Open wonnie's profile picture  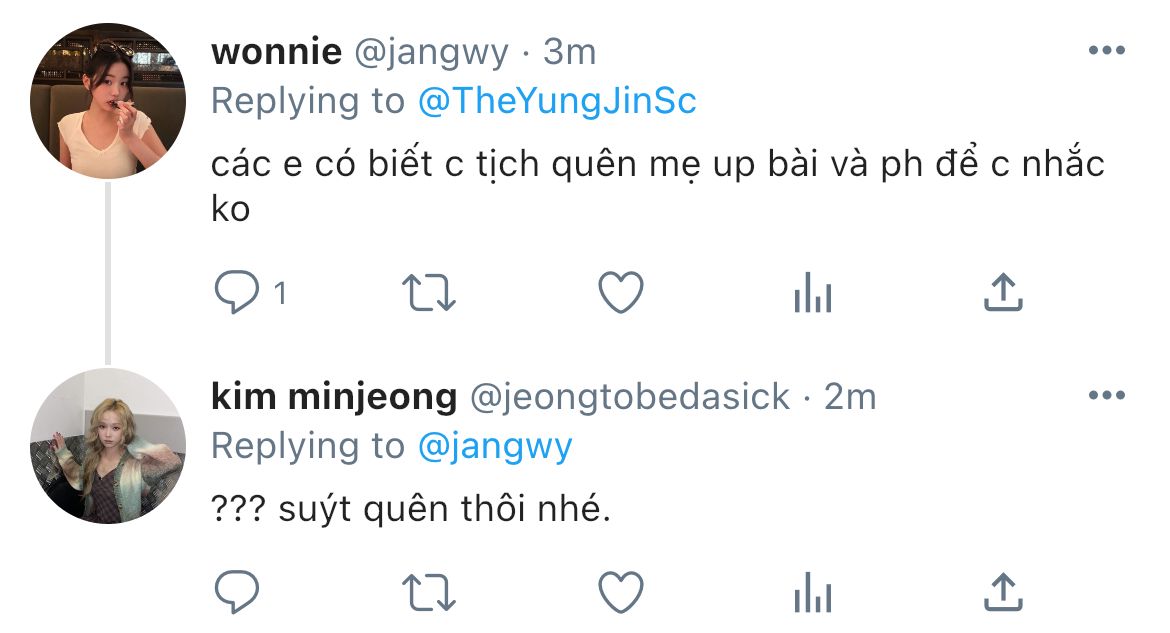108,101
